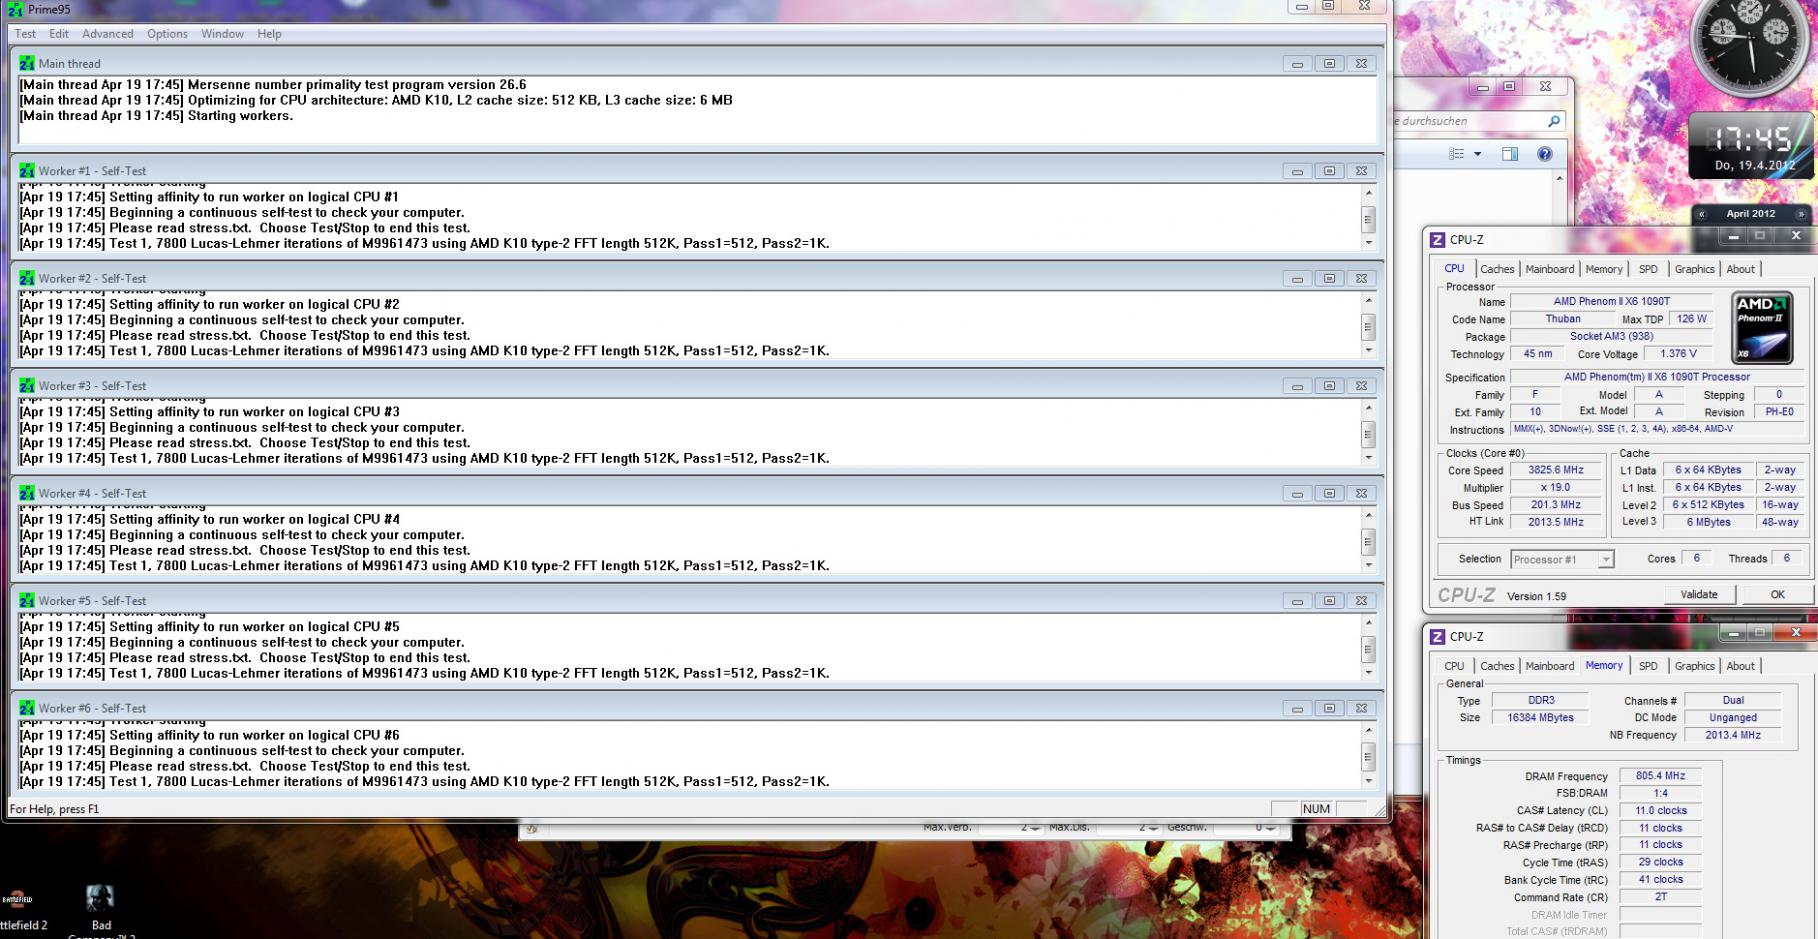Open the Advanced menu in Prime95
Image resolution: width=1818 pixels, height=939 pixels.
click(x=108, y=34)
